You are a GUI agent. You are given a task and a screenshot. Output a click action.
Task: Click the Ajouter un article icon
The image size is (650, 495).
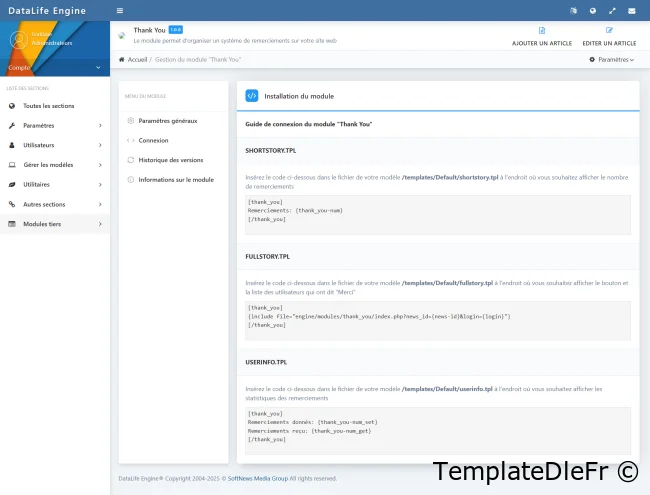click(x=542, y=31)
